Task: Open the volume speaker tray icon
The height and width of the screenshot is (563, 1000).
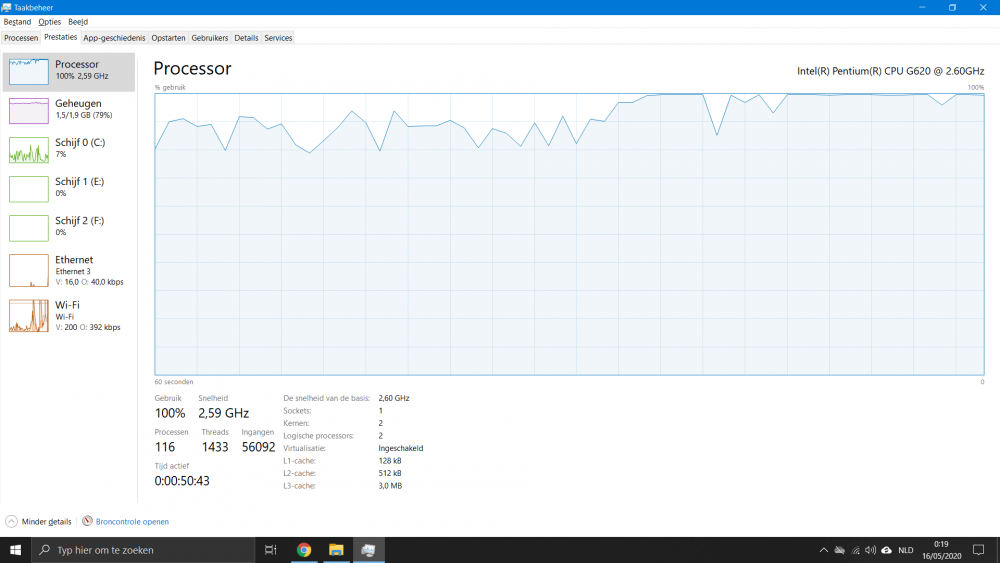Action: [x=871, y=550]
